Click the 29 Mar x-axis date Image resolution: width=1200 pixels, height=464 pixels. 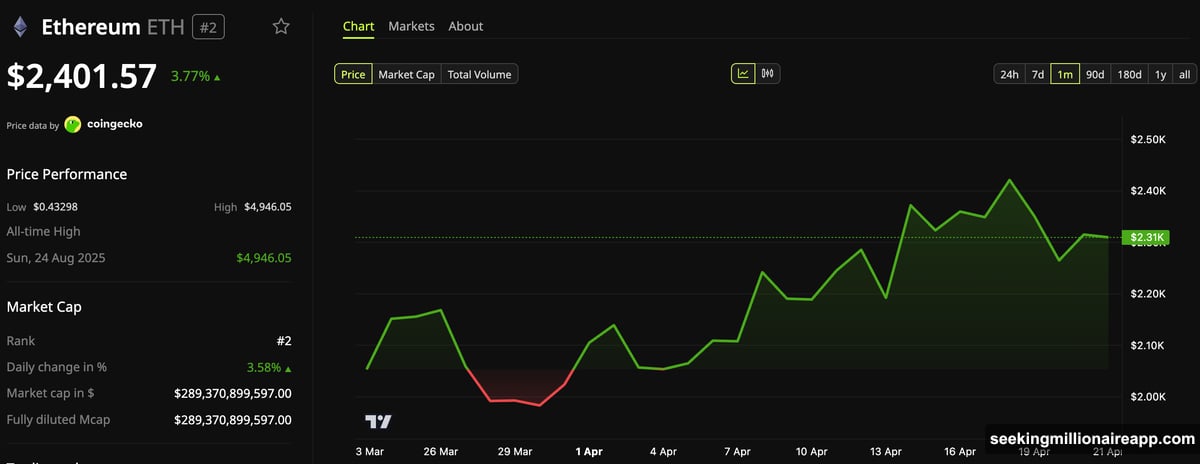click(x=515, y=452)
